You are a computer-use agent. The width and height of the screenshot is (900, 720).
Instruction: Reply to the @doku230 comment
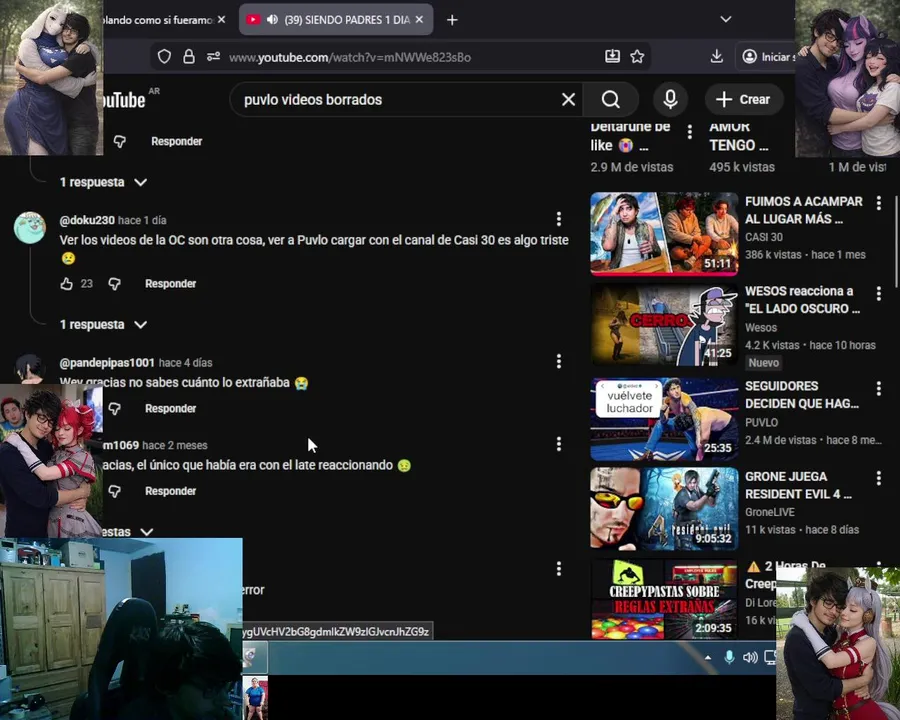coord(170,284)
